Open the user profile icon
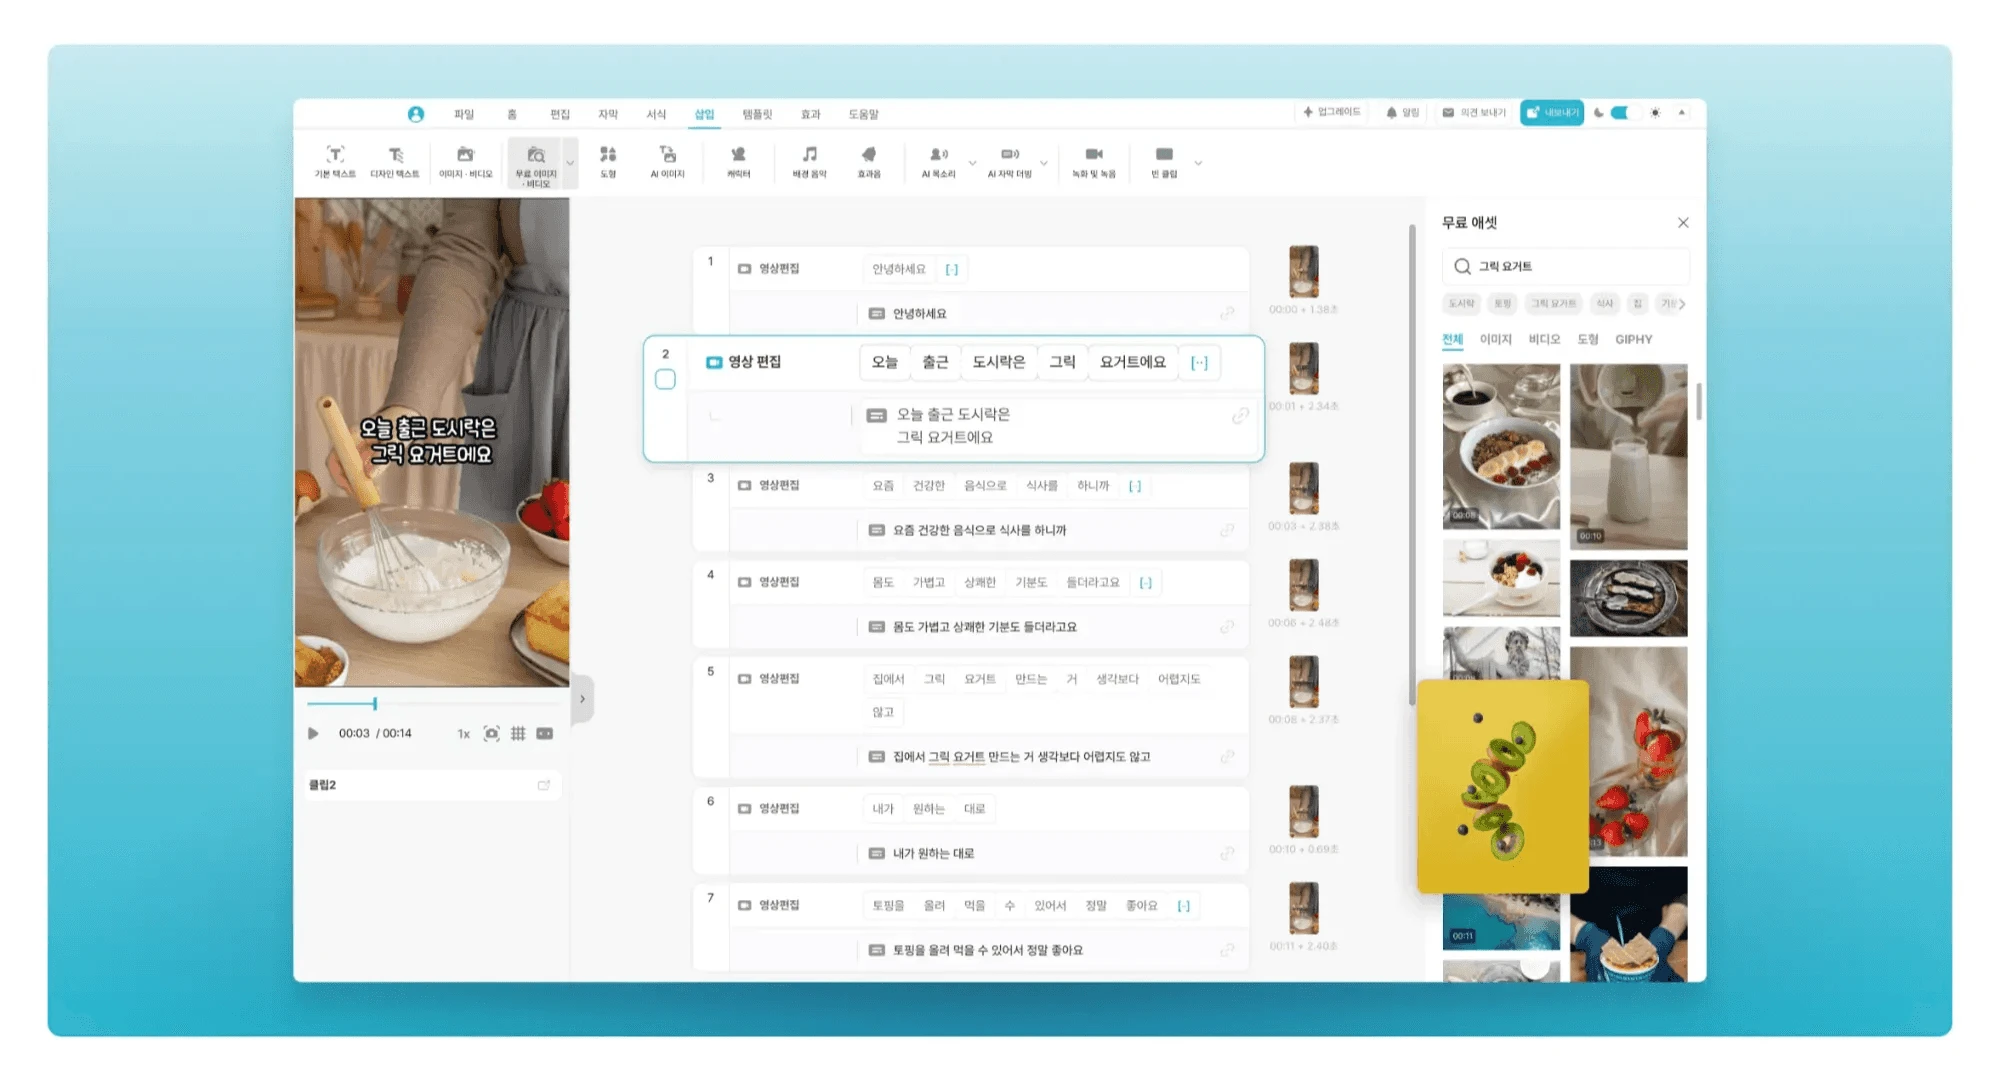 click(x=416, y=114)
